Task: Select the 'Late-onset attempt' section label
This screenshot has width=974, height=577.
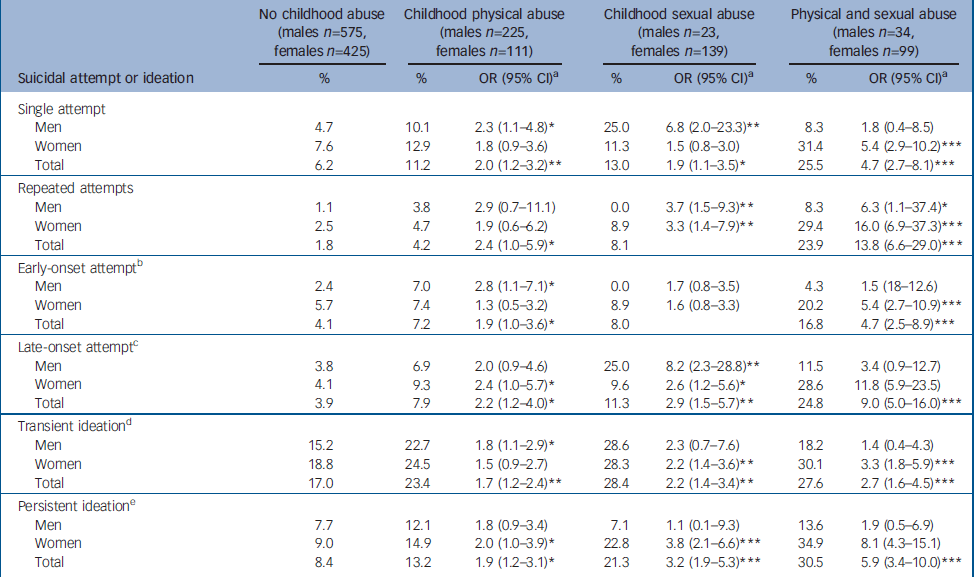Action: (x=70, y=344)
